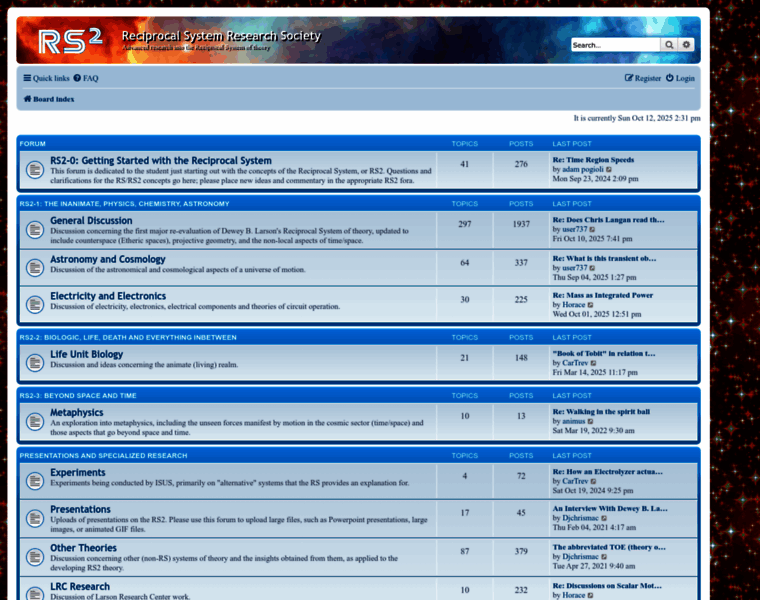Click the RS2 site logo

70,41
